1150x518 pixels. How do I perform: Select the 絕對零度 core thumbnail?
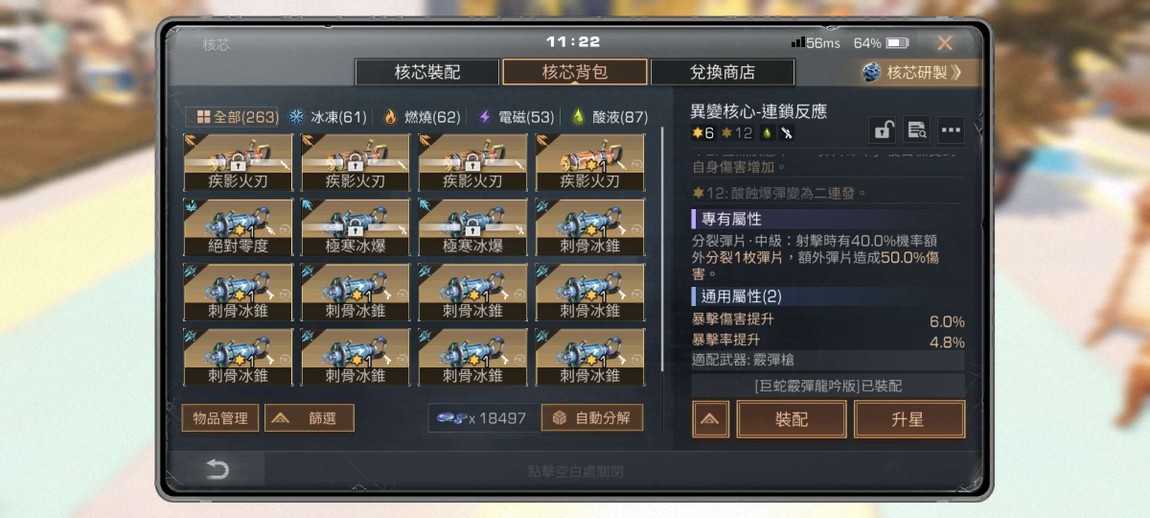pyautogui.click(x=238, y=227)
